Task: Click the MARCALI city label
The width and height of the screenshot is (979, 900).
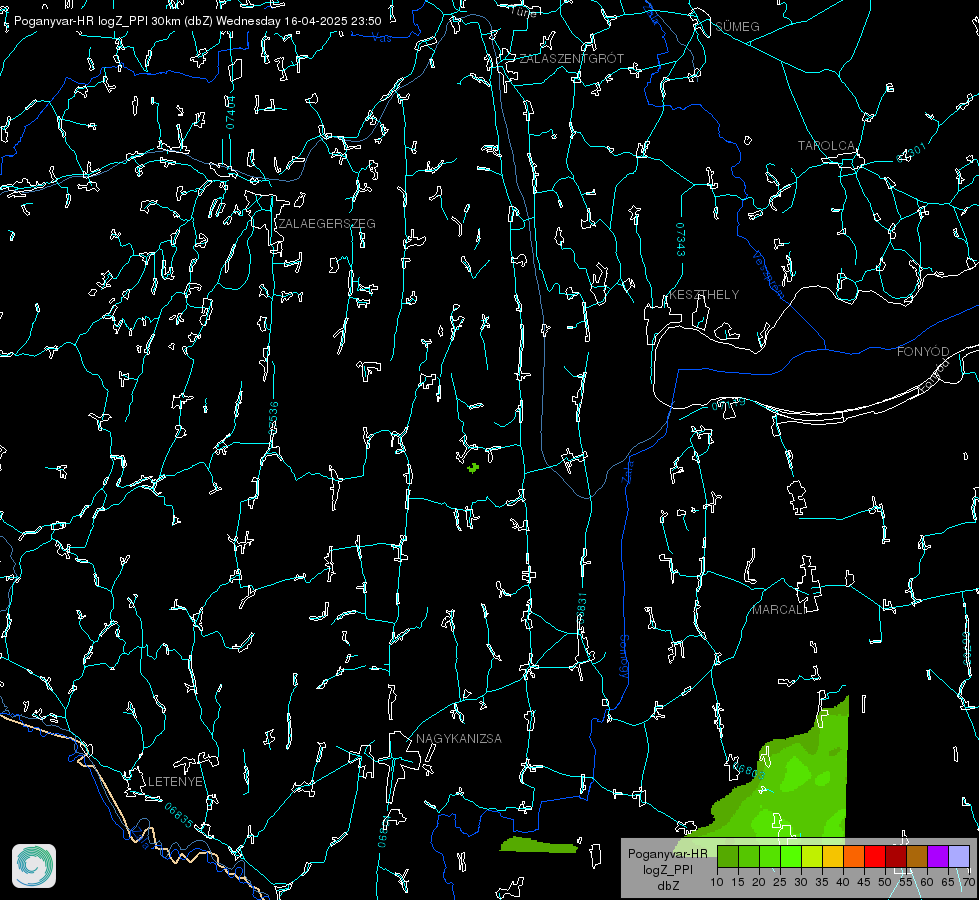Action: (x=779, y=610)
